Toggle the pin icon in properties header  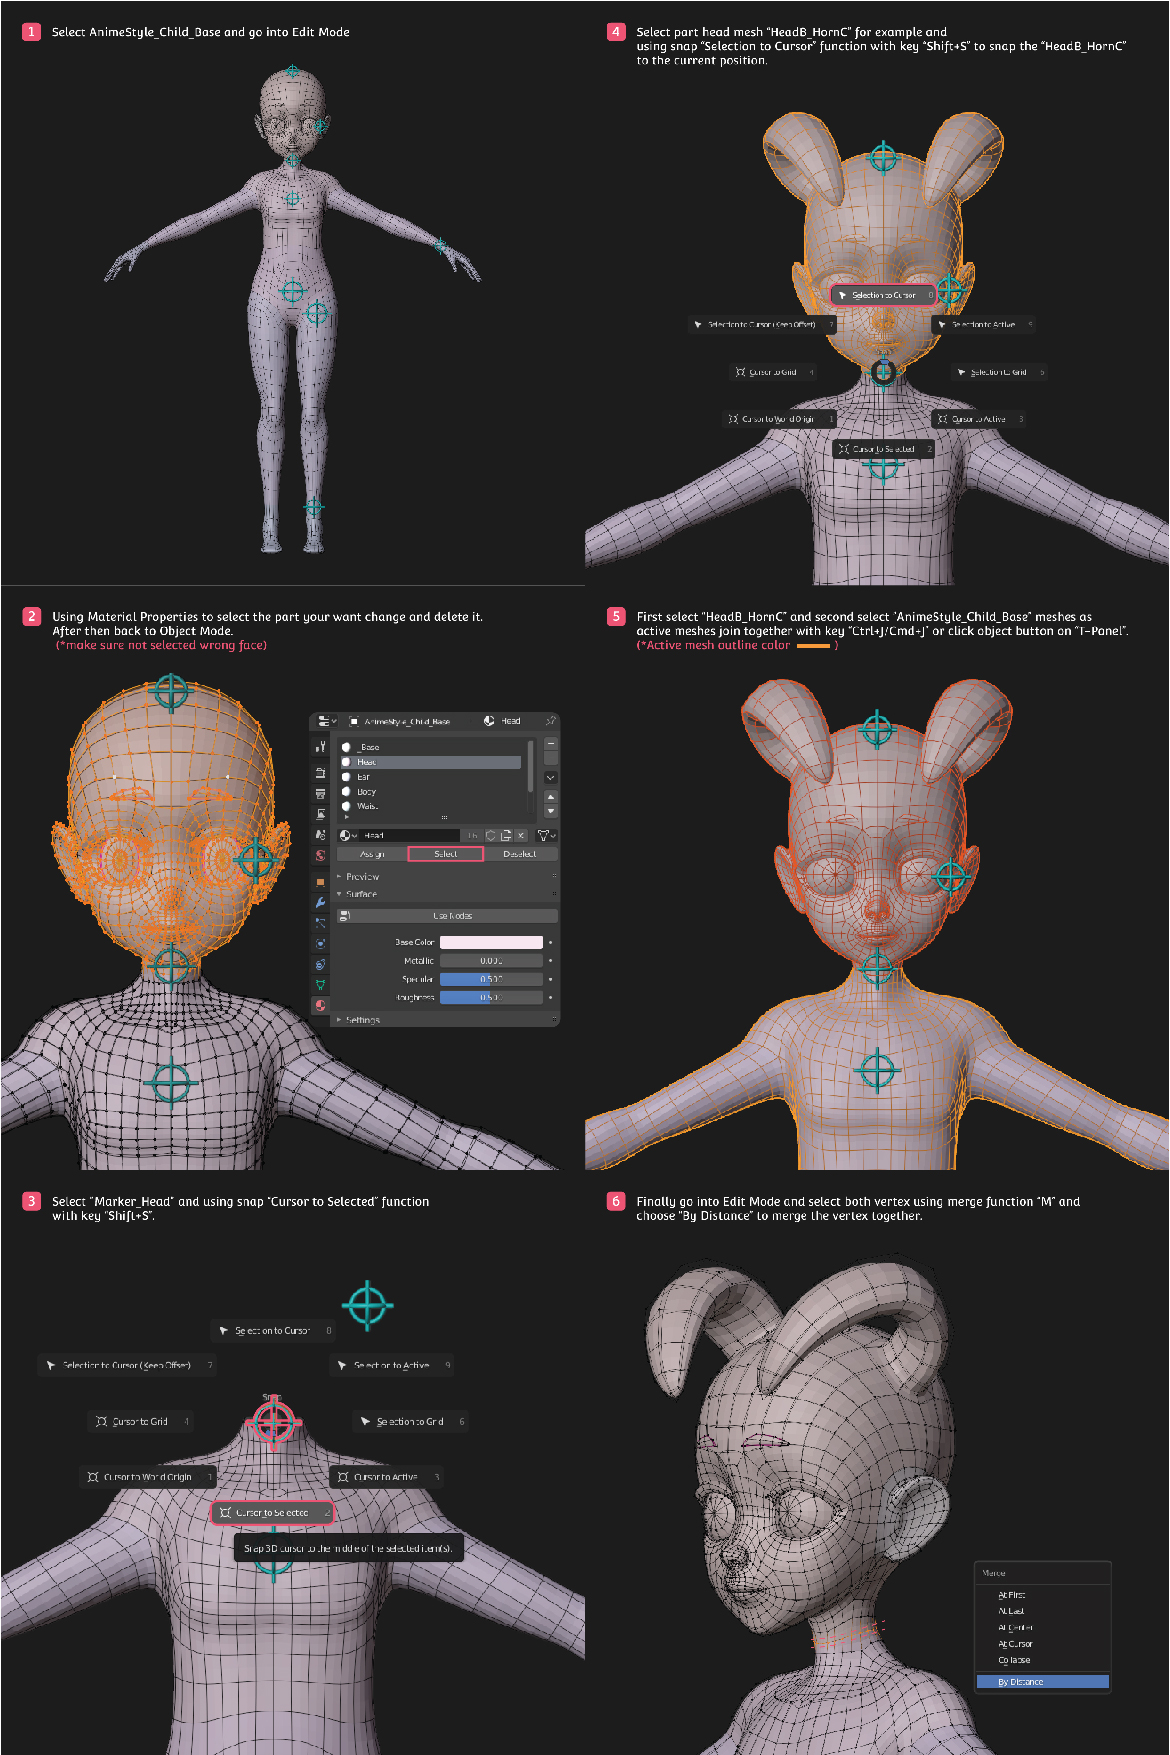point(551,721)
